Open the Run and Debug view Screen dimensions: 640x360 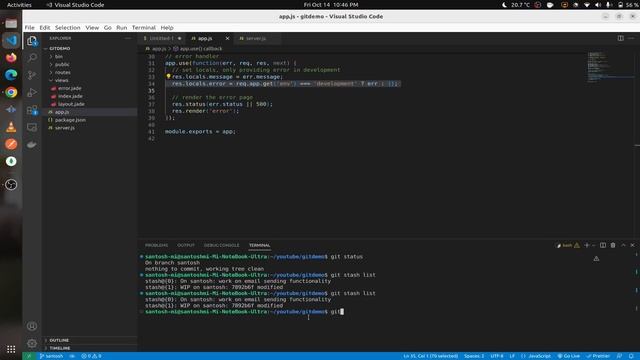[32, 92]
